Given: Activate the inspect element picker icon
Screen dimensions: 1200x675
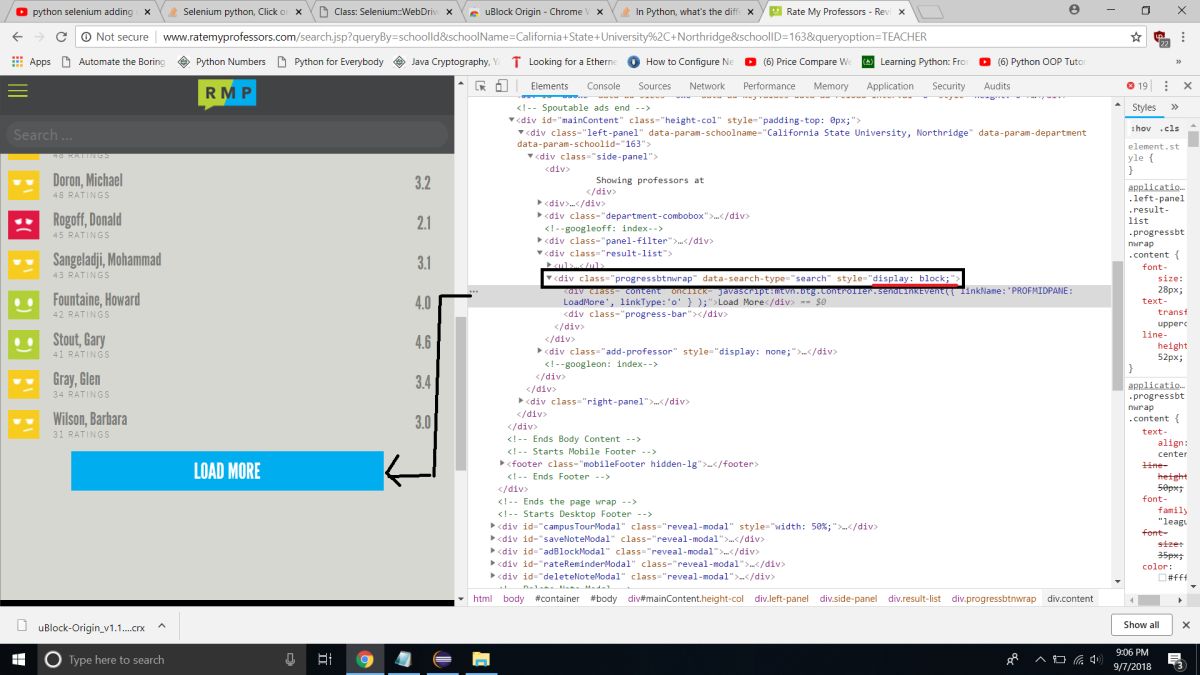Looking at the screenshot, I should [x=481, y=87].
